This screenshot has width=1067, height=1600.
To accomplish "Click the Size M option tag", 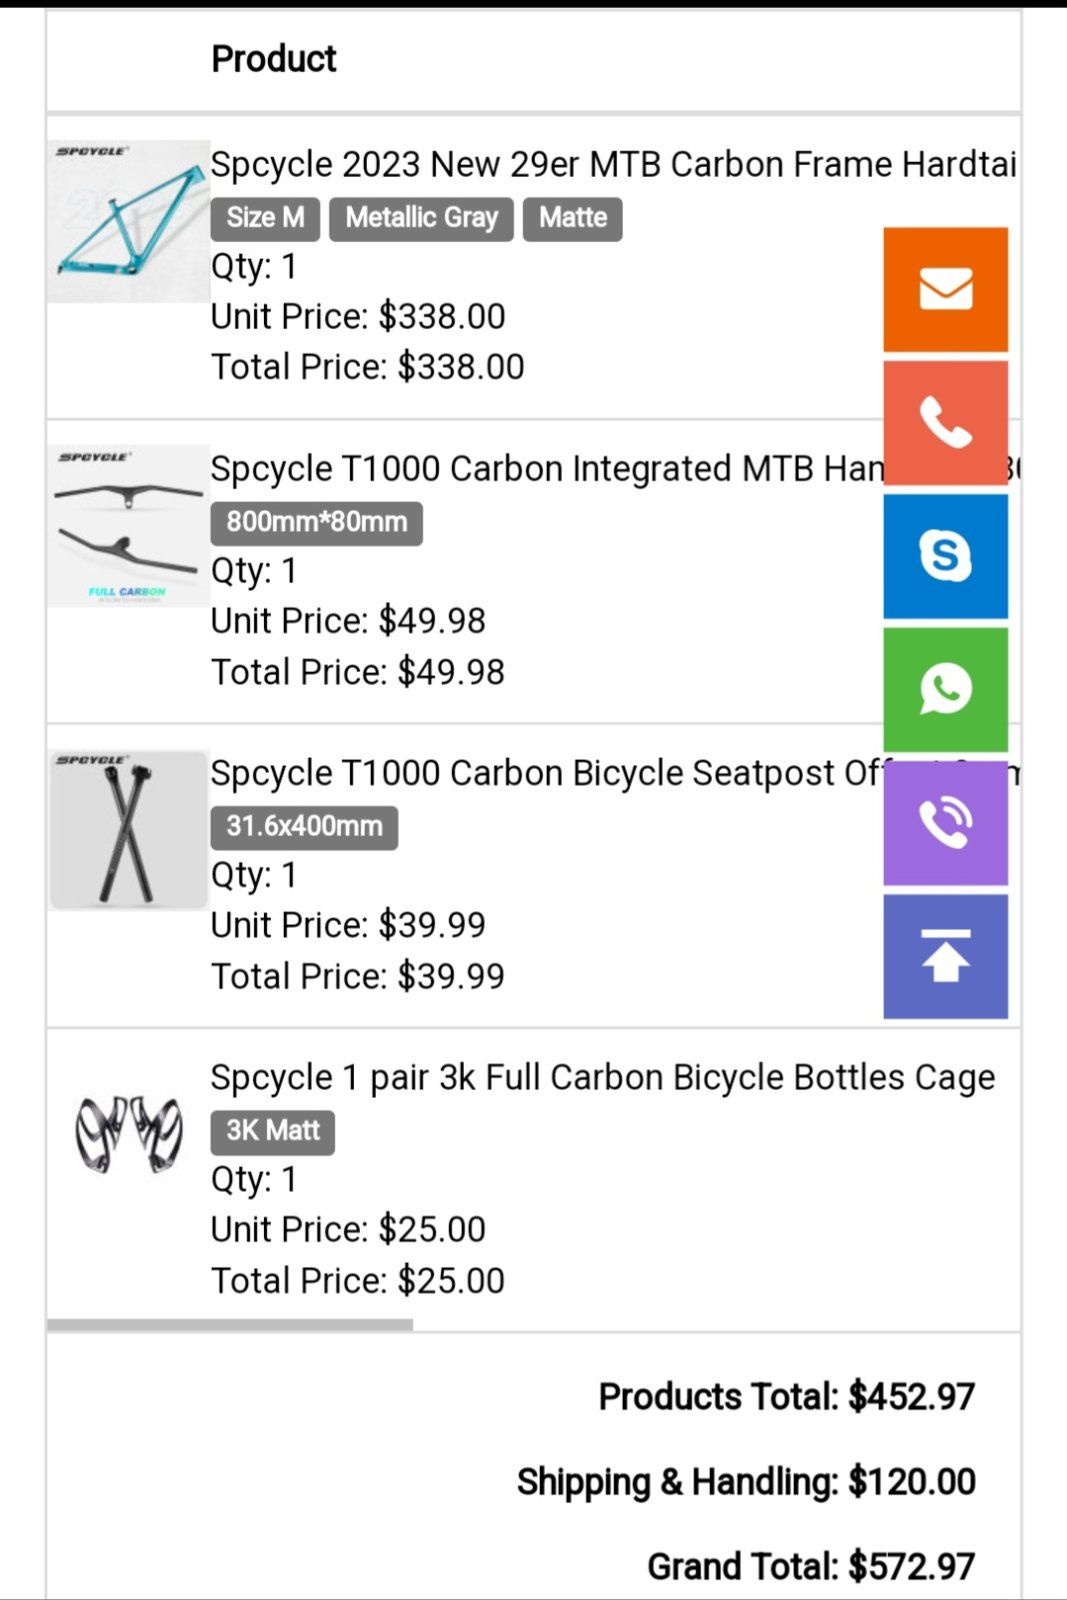I will pyautogui.click(x=265, y=218).
